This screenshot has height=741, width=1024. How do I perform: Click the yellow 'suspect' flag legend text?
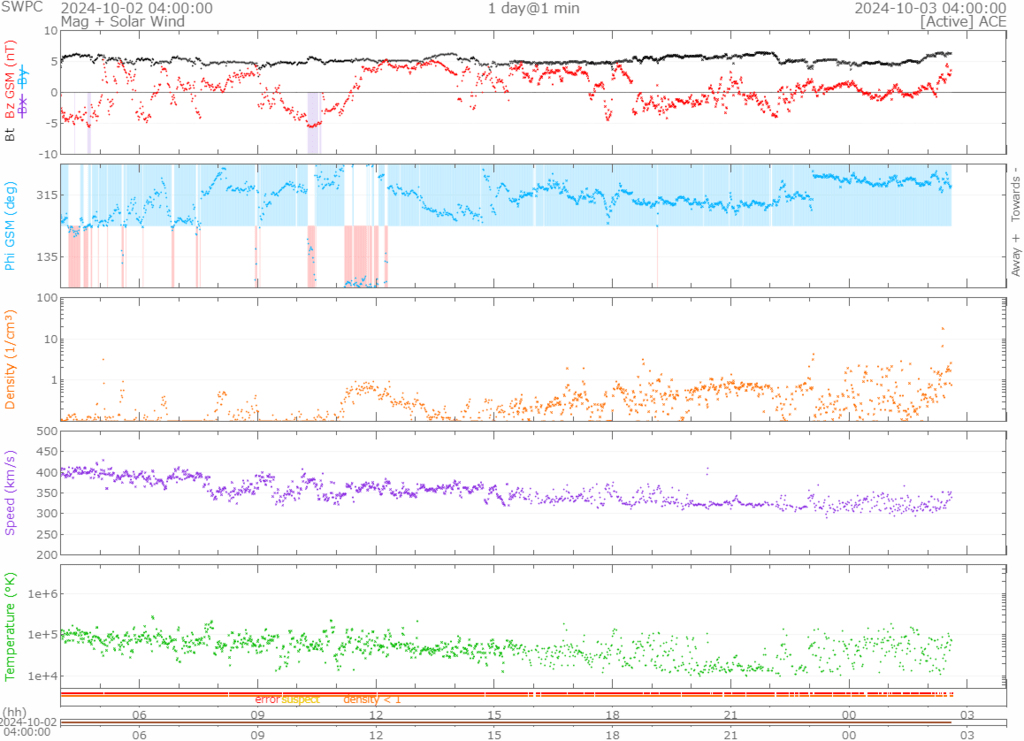(x=300, y=699)
